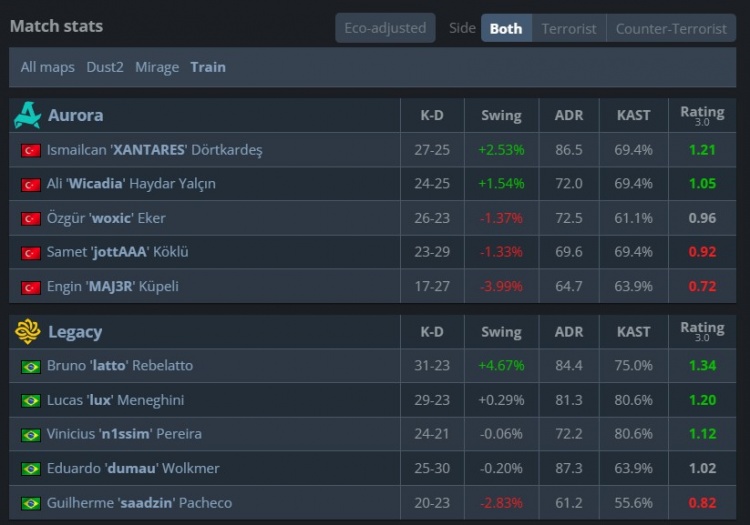
Task: Click the flag icon beside woxic
Action: (x=30, y=218)
